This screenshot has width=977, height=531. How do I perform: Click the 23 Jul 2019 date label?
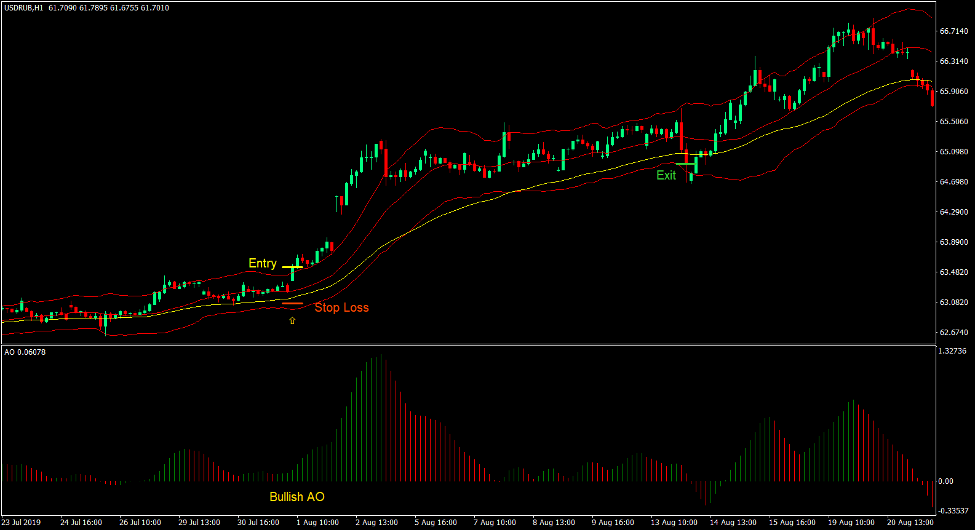(23, 522)
